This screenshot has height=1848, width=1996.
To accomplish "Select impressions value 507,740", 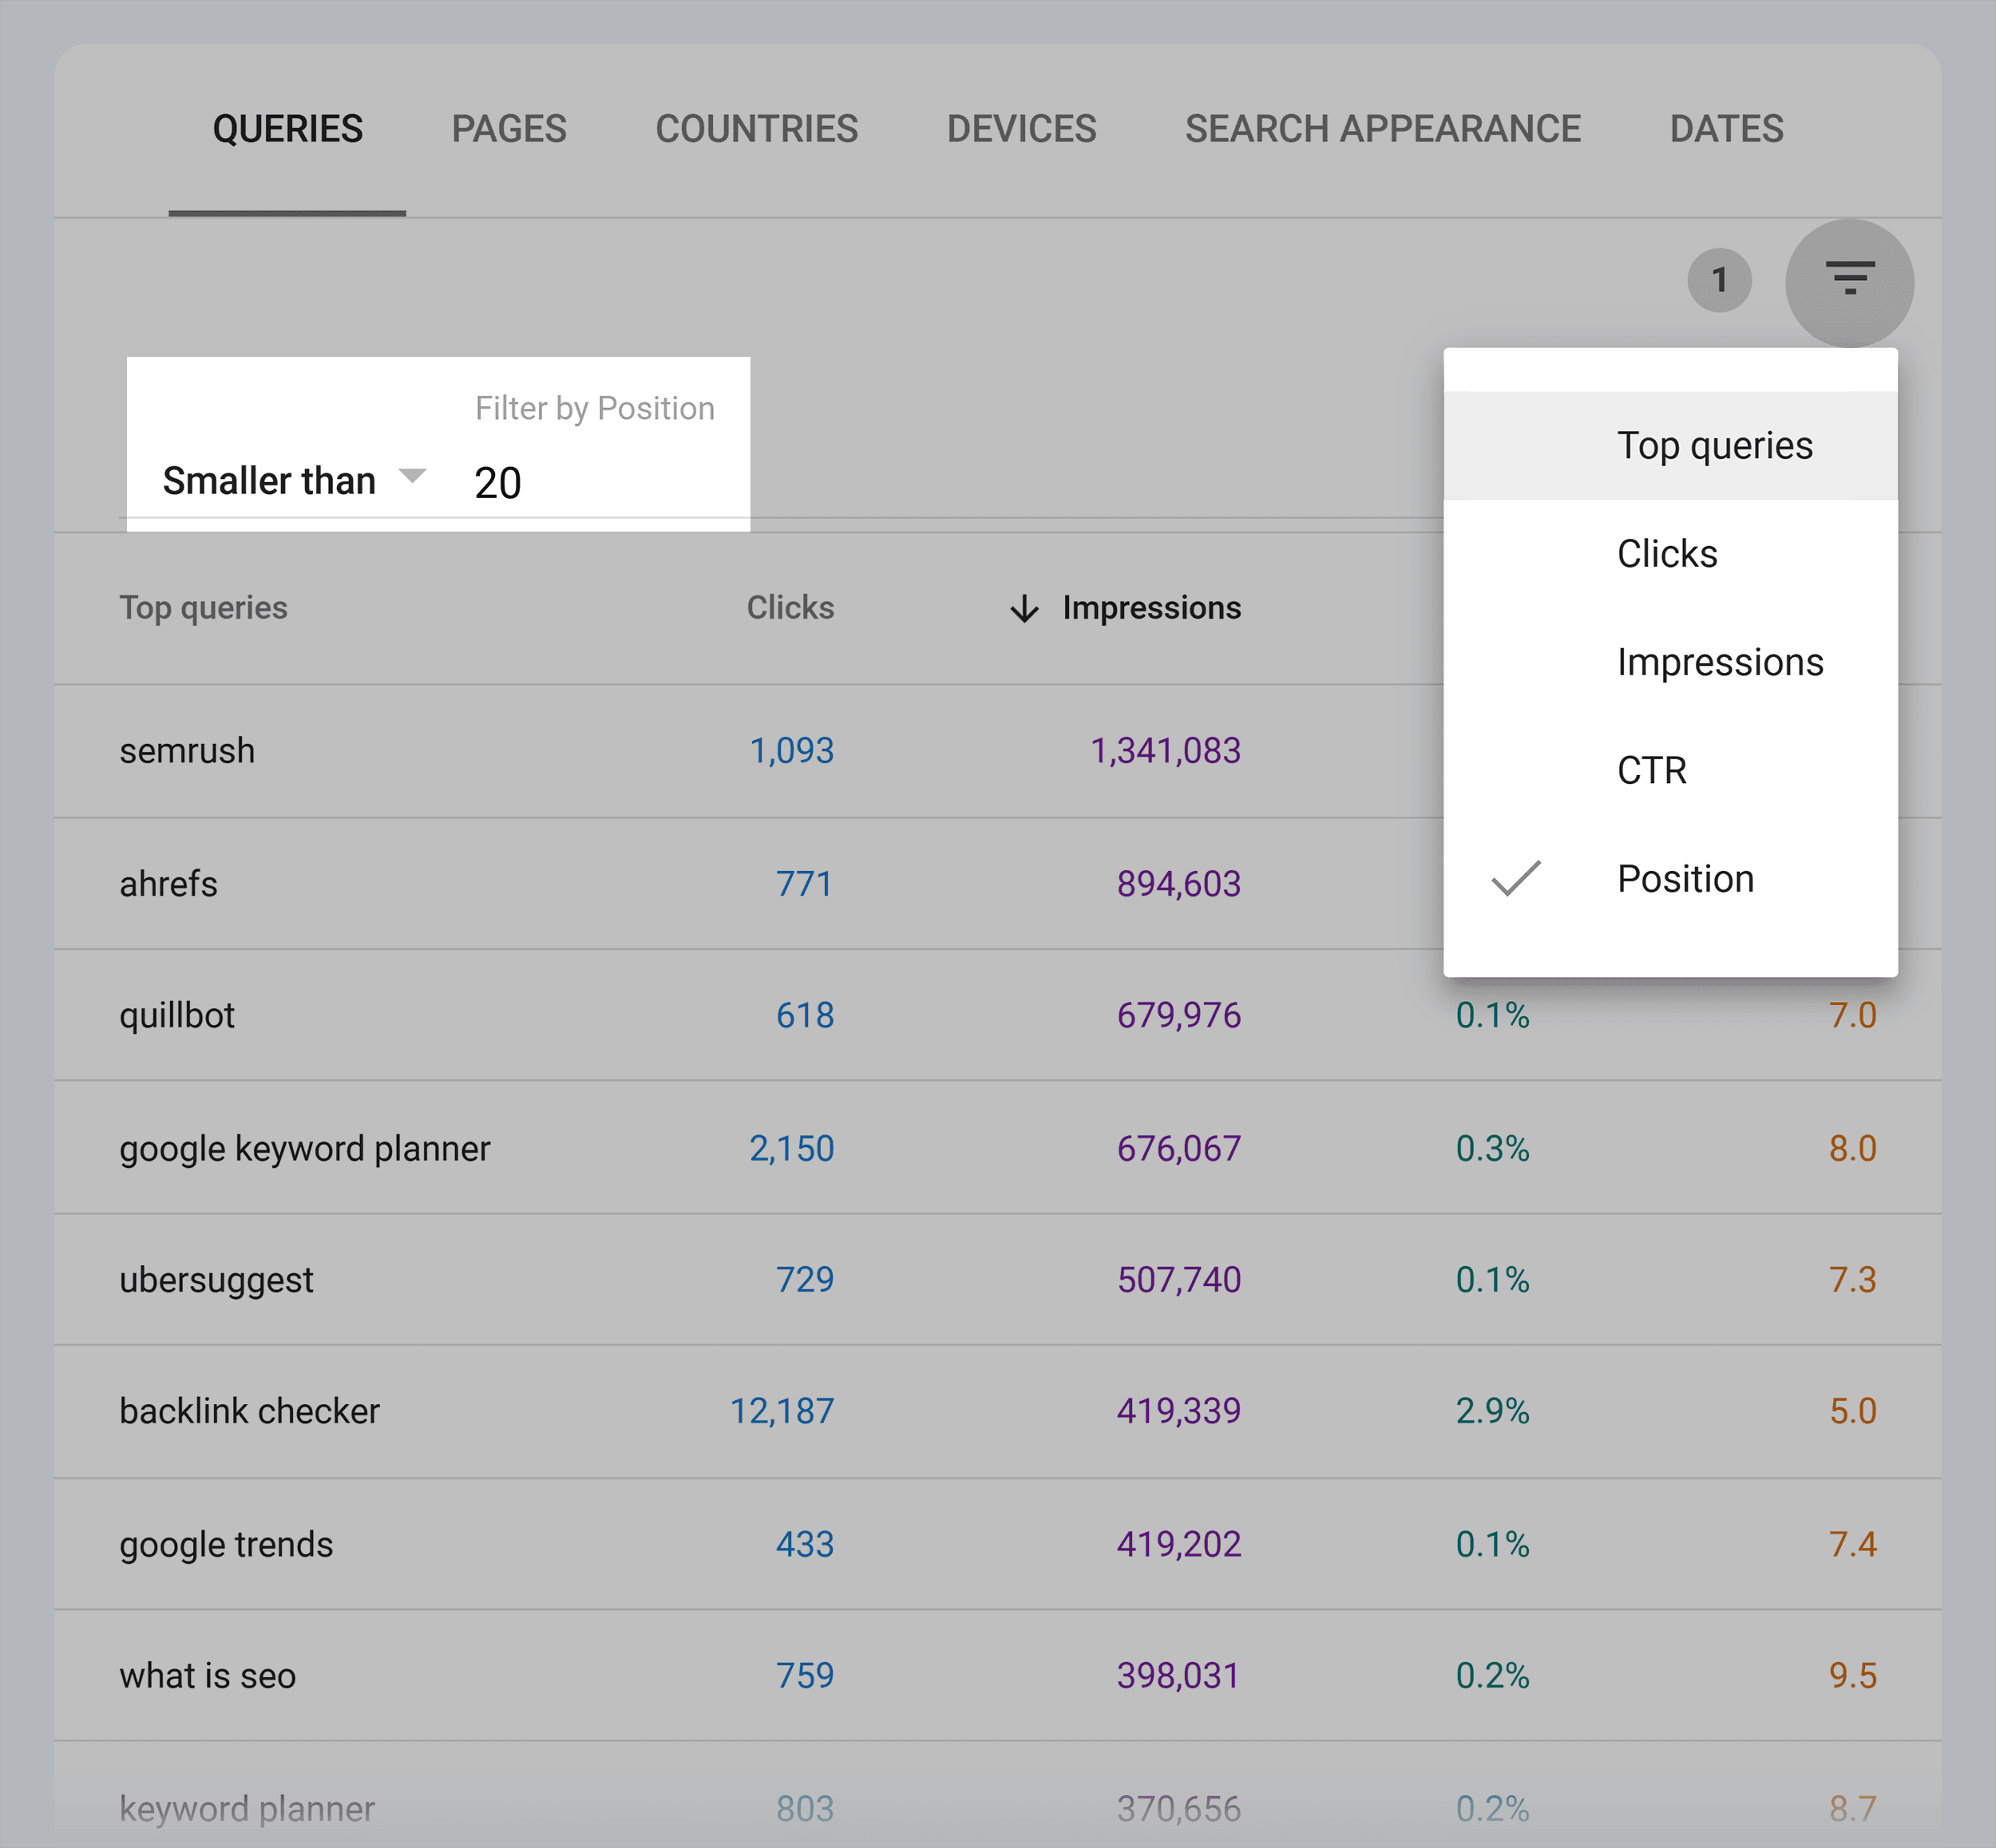I will (x=1179, y=1280).
